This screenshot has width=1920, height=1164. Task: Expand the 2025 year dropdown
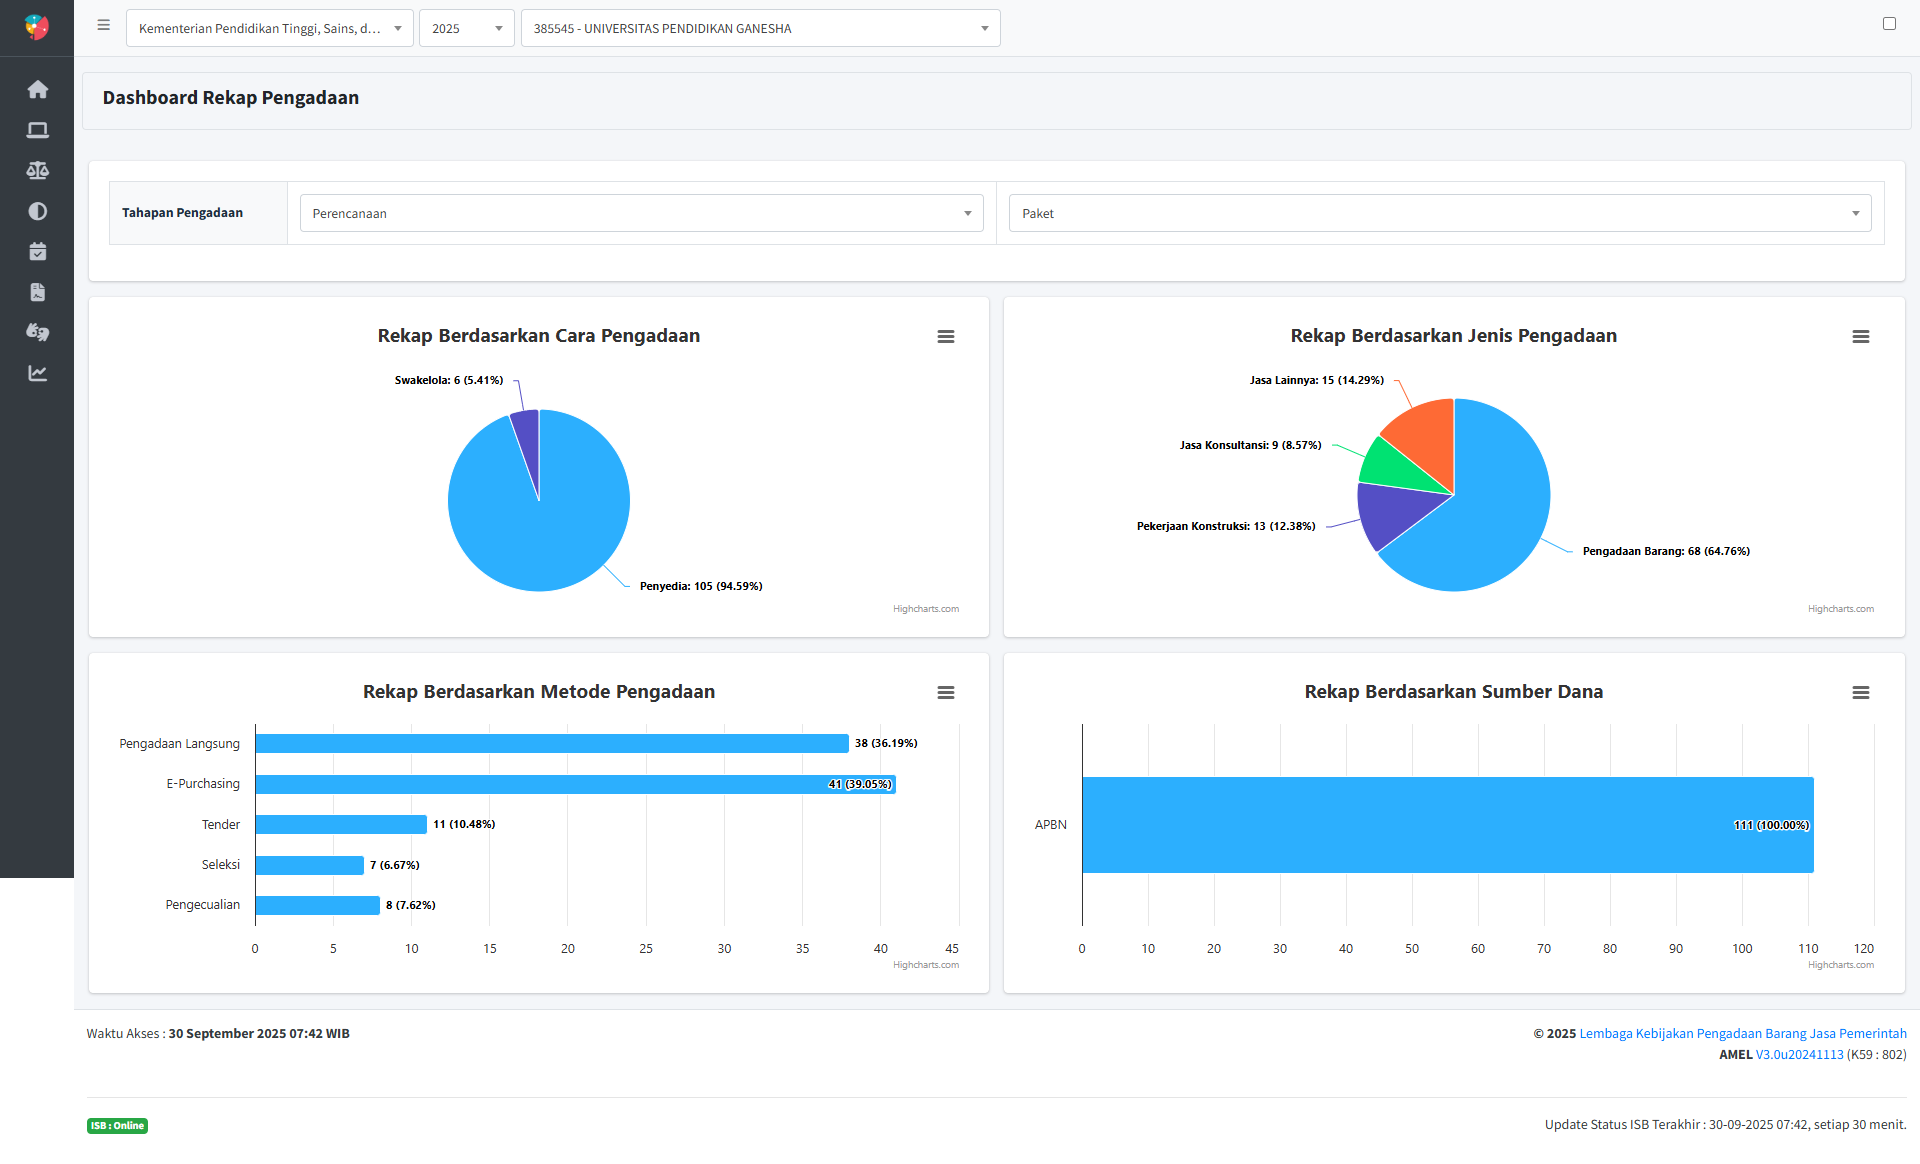click(466, 28)
